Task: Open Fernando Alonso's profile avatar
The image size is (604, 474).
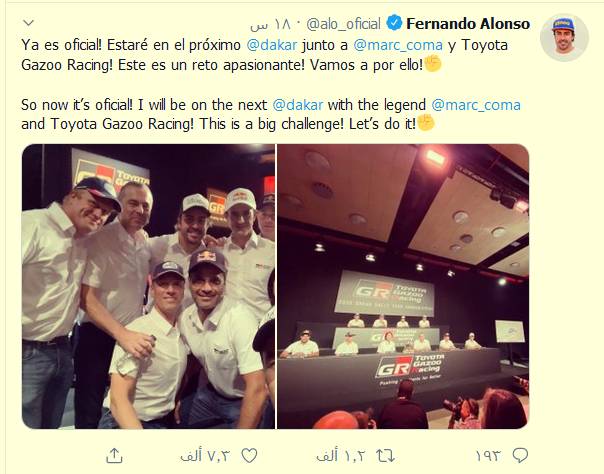Action: pyautogui.click(x=564, y=38)
